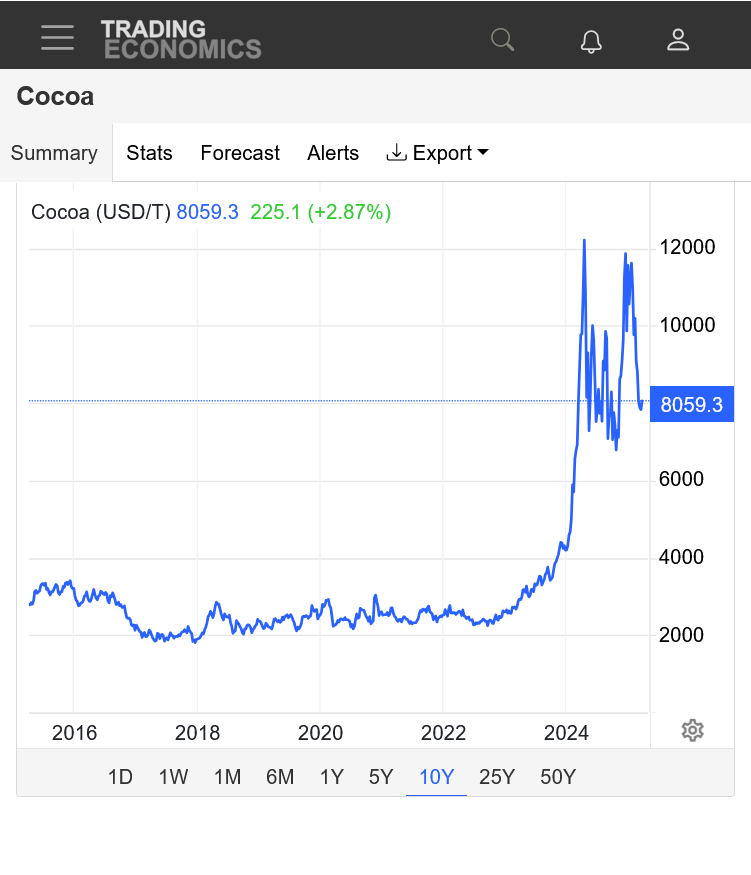This screenshot has width=751, height=875.
Task: Select the 5Y time range
Action: (381, 776)
